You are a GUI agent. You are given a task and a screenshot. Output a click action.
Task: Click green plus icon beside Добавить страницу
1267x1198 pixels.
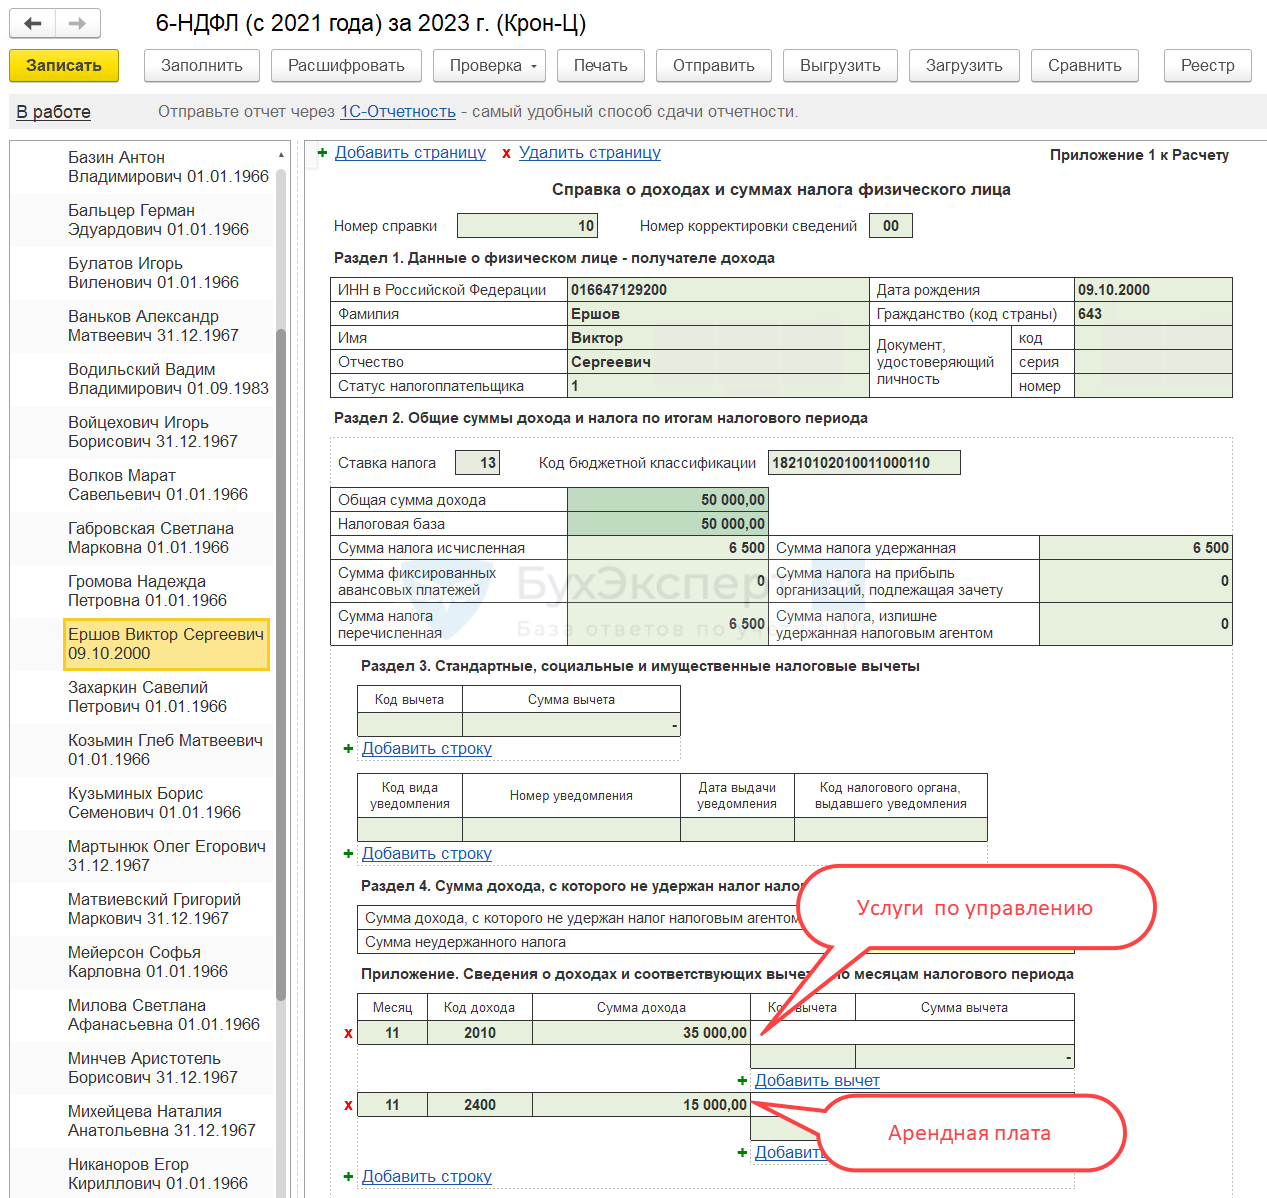[x=322, y=153]
